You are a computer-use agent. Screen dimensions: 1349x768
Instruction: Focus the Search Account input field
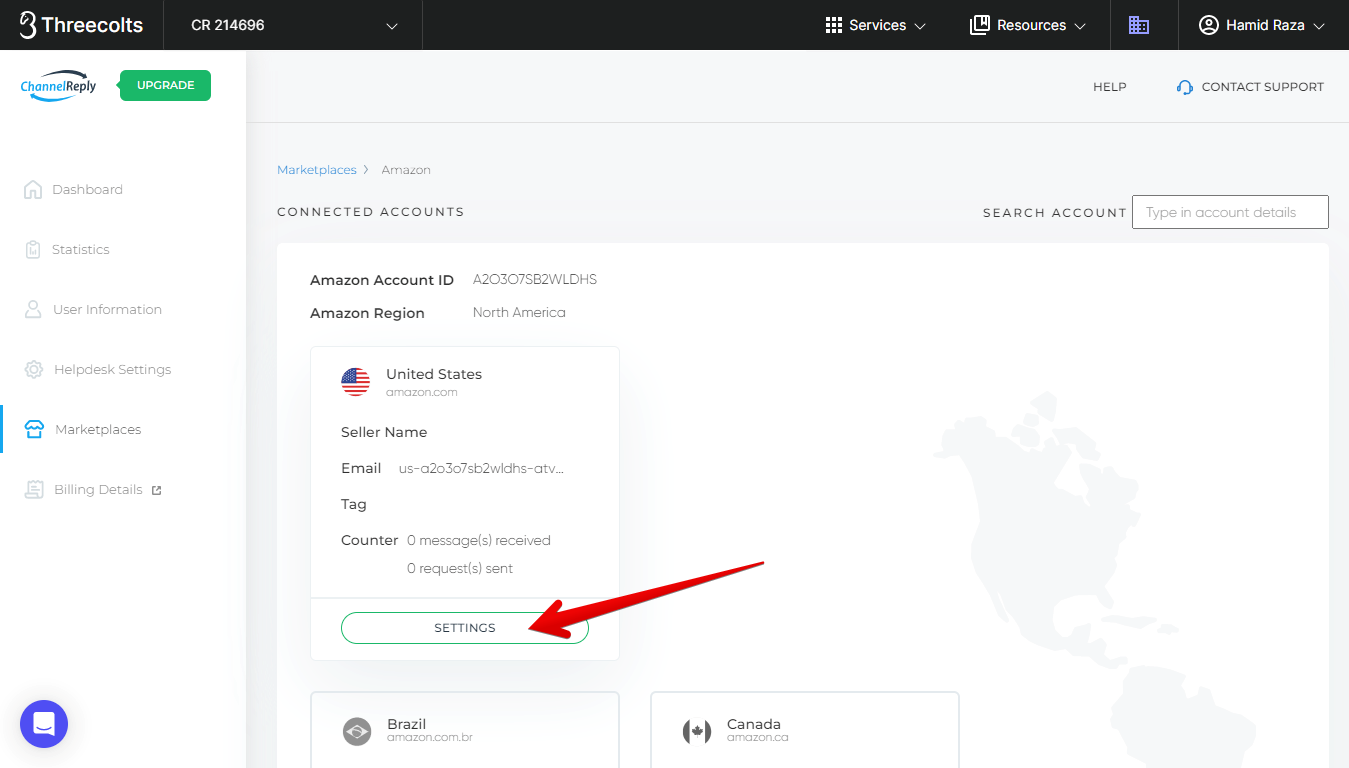coord(1230,212)
